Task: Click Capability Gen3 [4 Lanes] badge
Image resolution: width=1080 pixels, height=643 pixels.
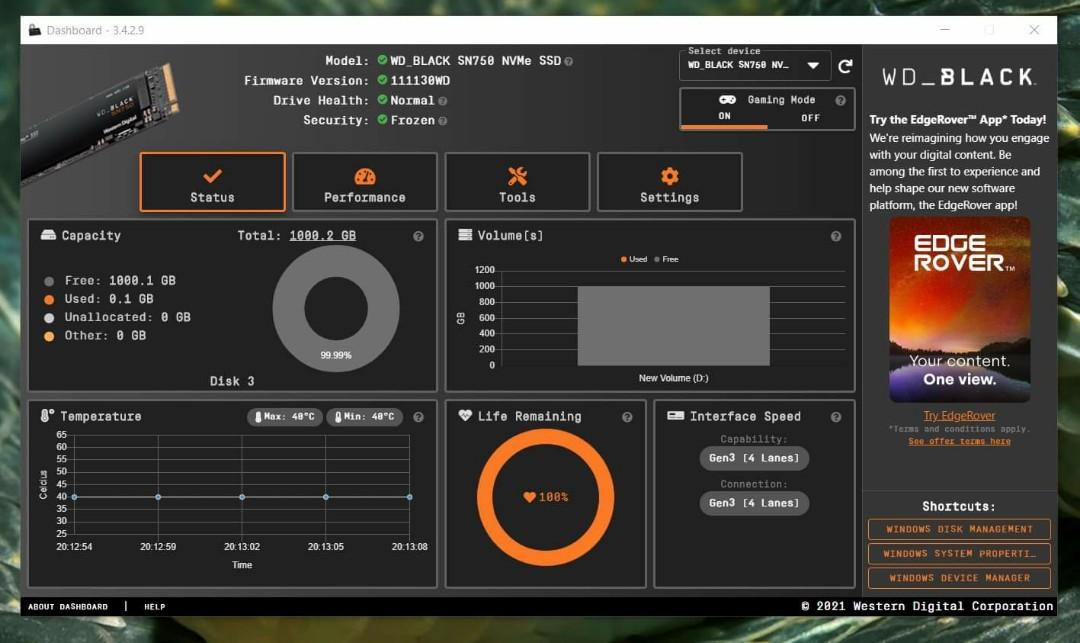Action: [x=754, y=458]
